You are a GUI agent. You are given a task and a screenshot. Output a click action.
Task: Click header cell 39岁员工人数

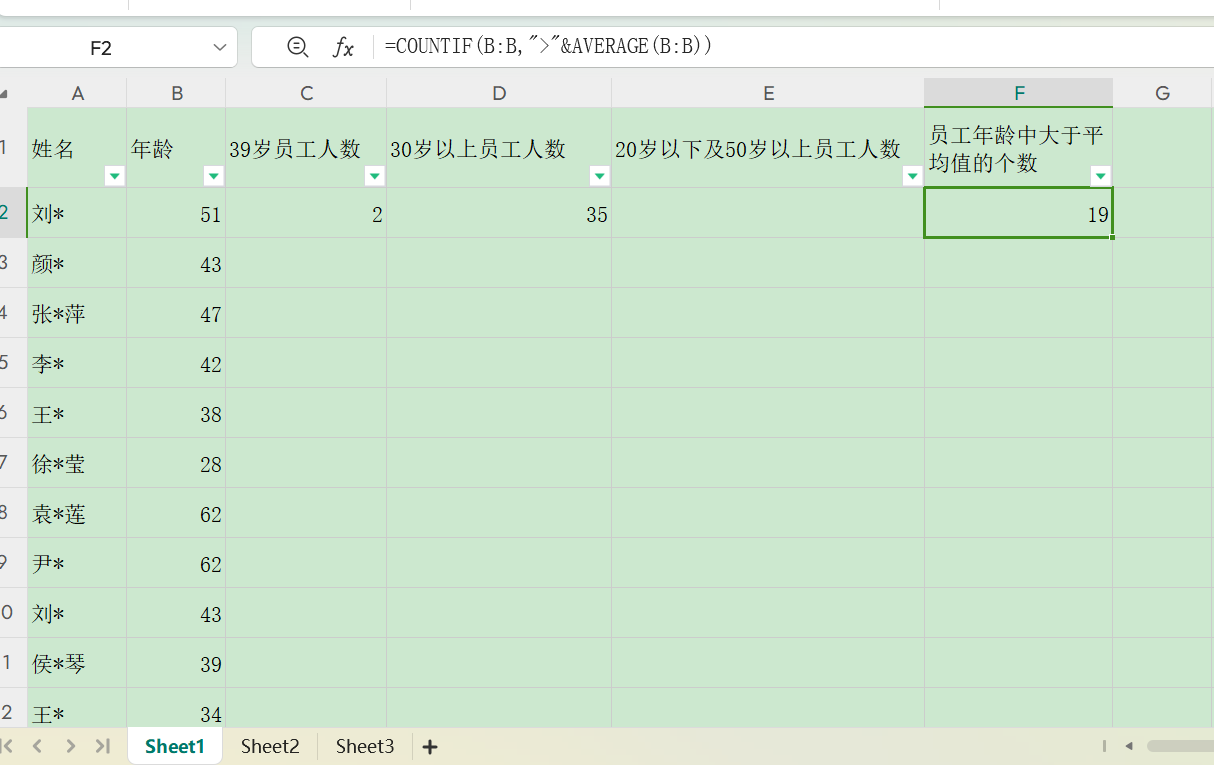pyautogui.click(x=306, y=147)
